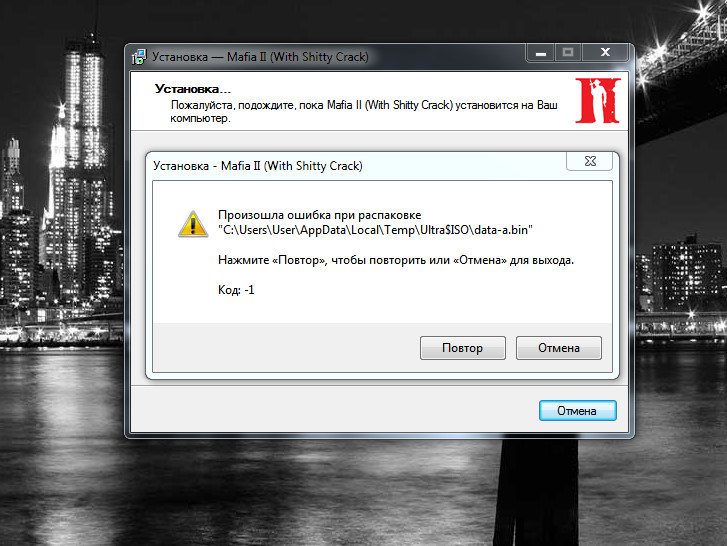The image size is (727, 546).
Task: Click the installer icon in the title bar
Action: coord(139,57)
